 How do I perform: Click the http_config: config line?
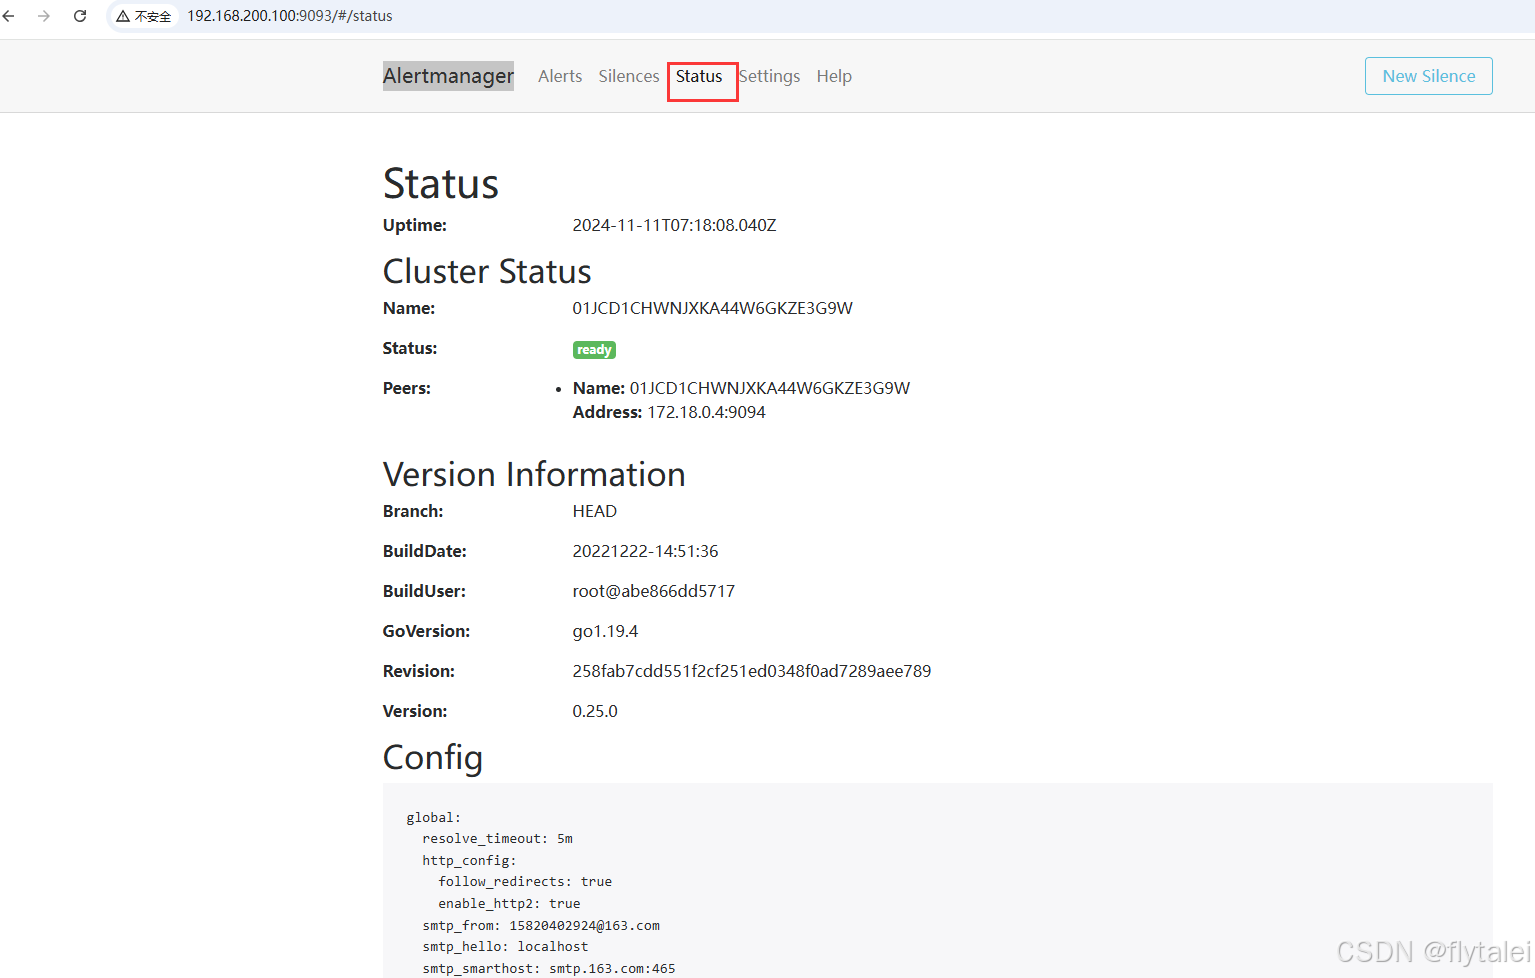[469, 861]
